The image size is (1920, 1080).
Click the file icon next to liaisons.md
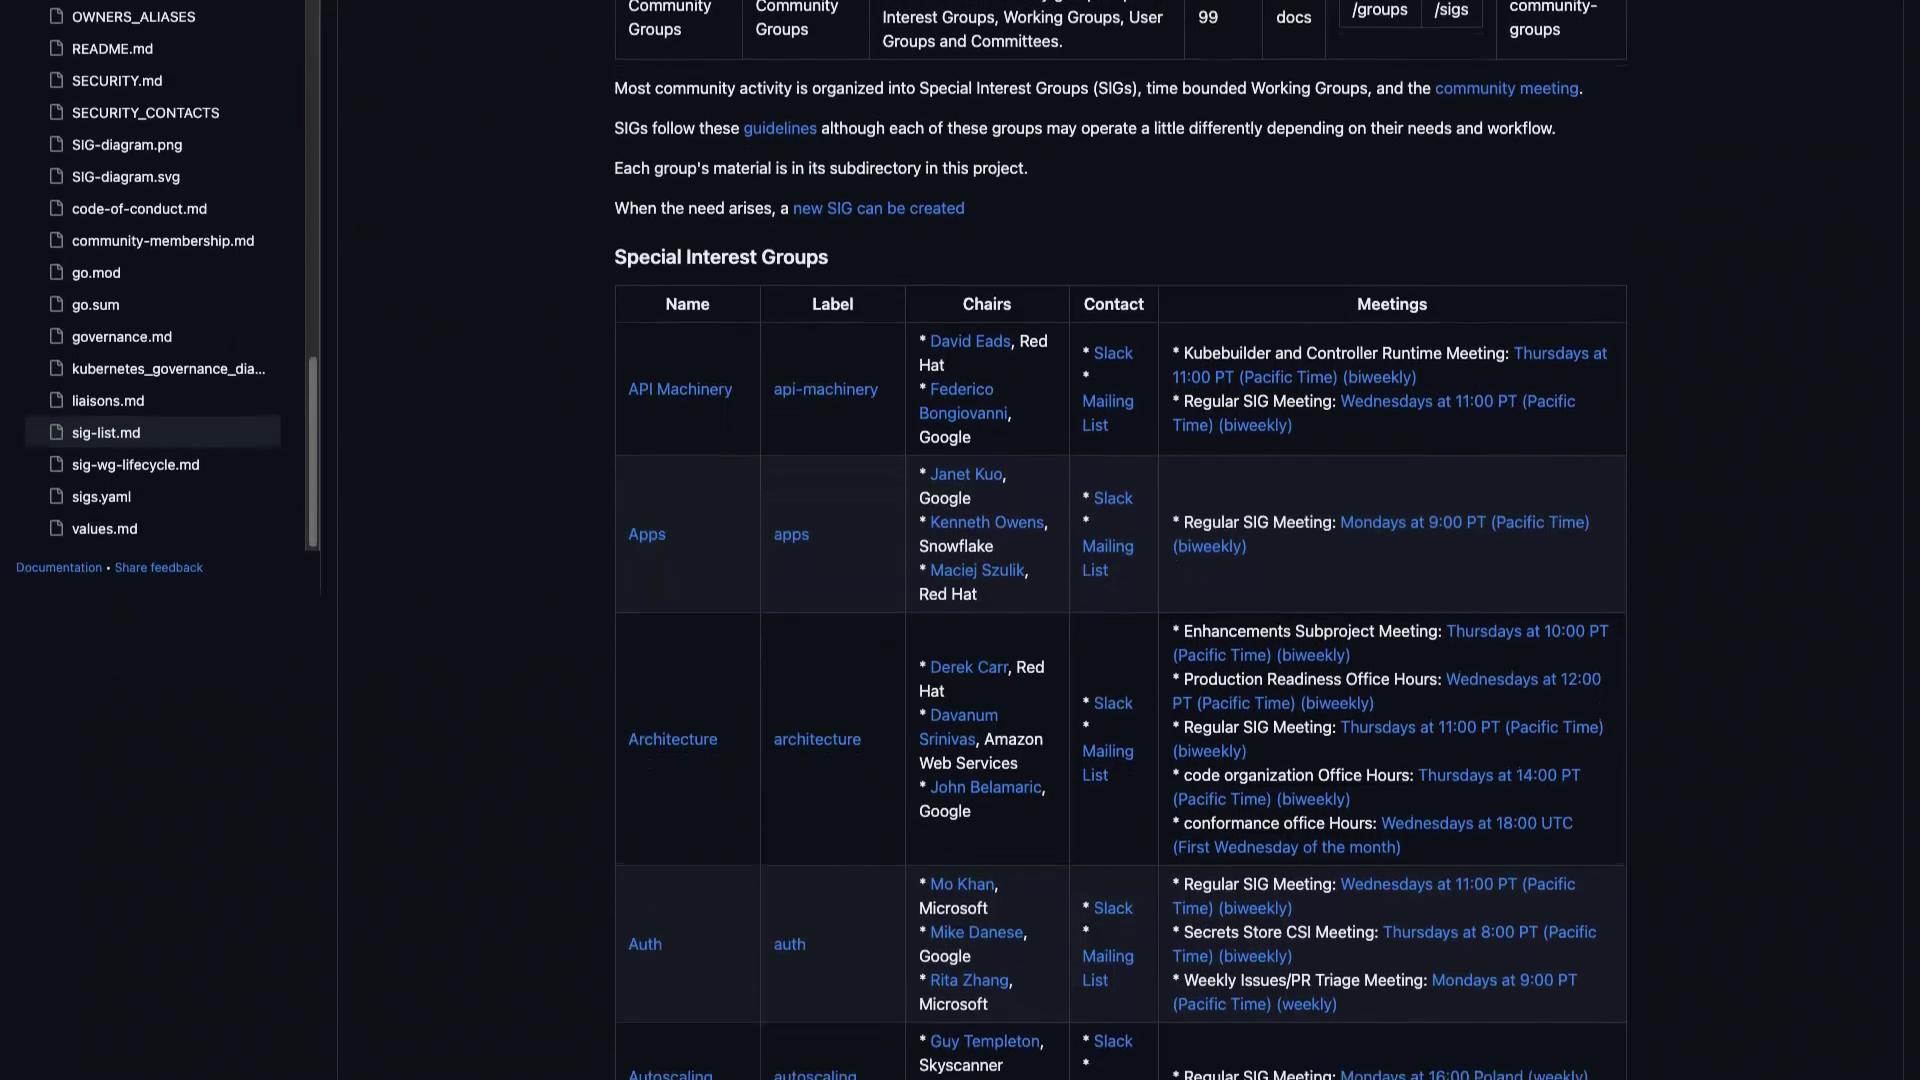[57, 400]
